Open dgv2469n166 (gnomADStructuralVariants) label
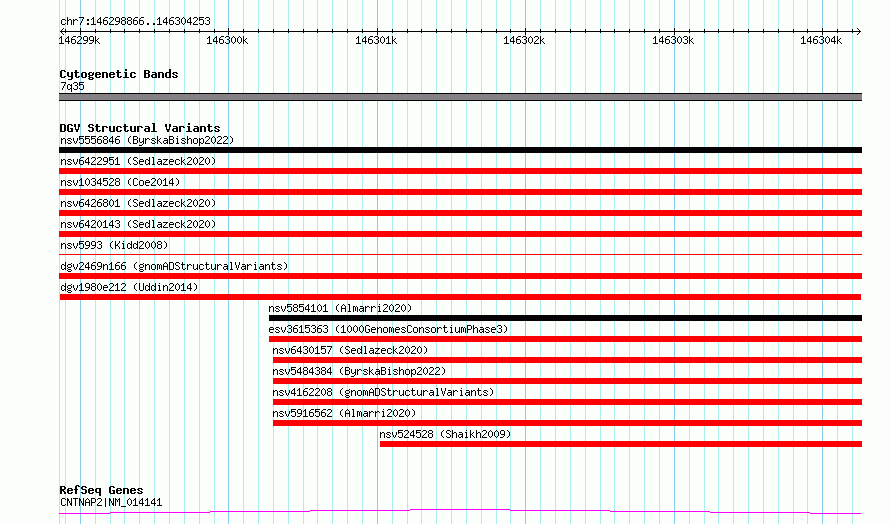 tap(174, 266)
